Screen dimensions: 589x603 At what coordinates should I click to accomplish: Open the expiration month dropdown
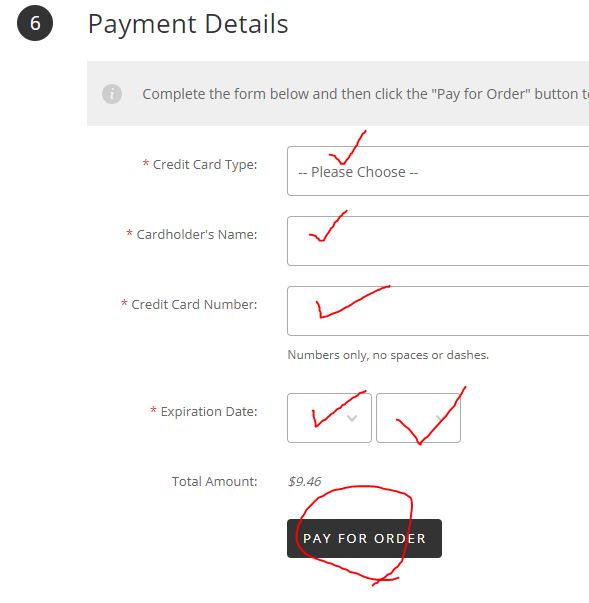pyautogui.click(x=329, y=418)
